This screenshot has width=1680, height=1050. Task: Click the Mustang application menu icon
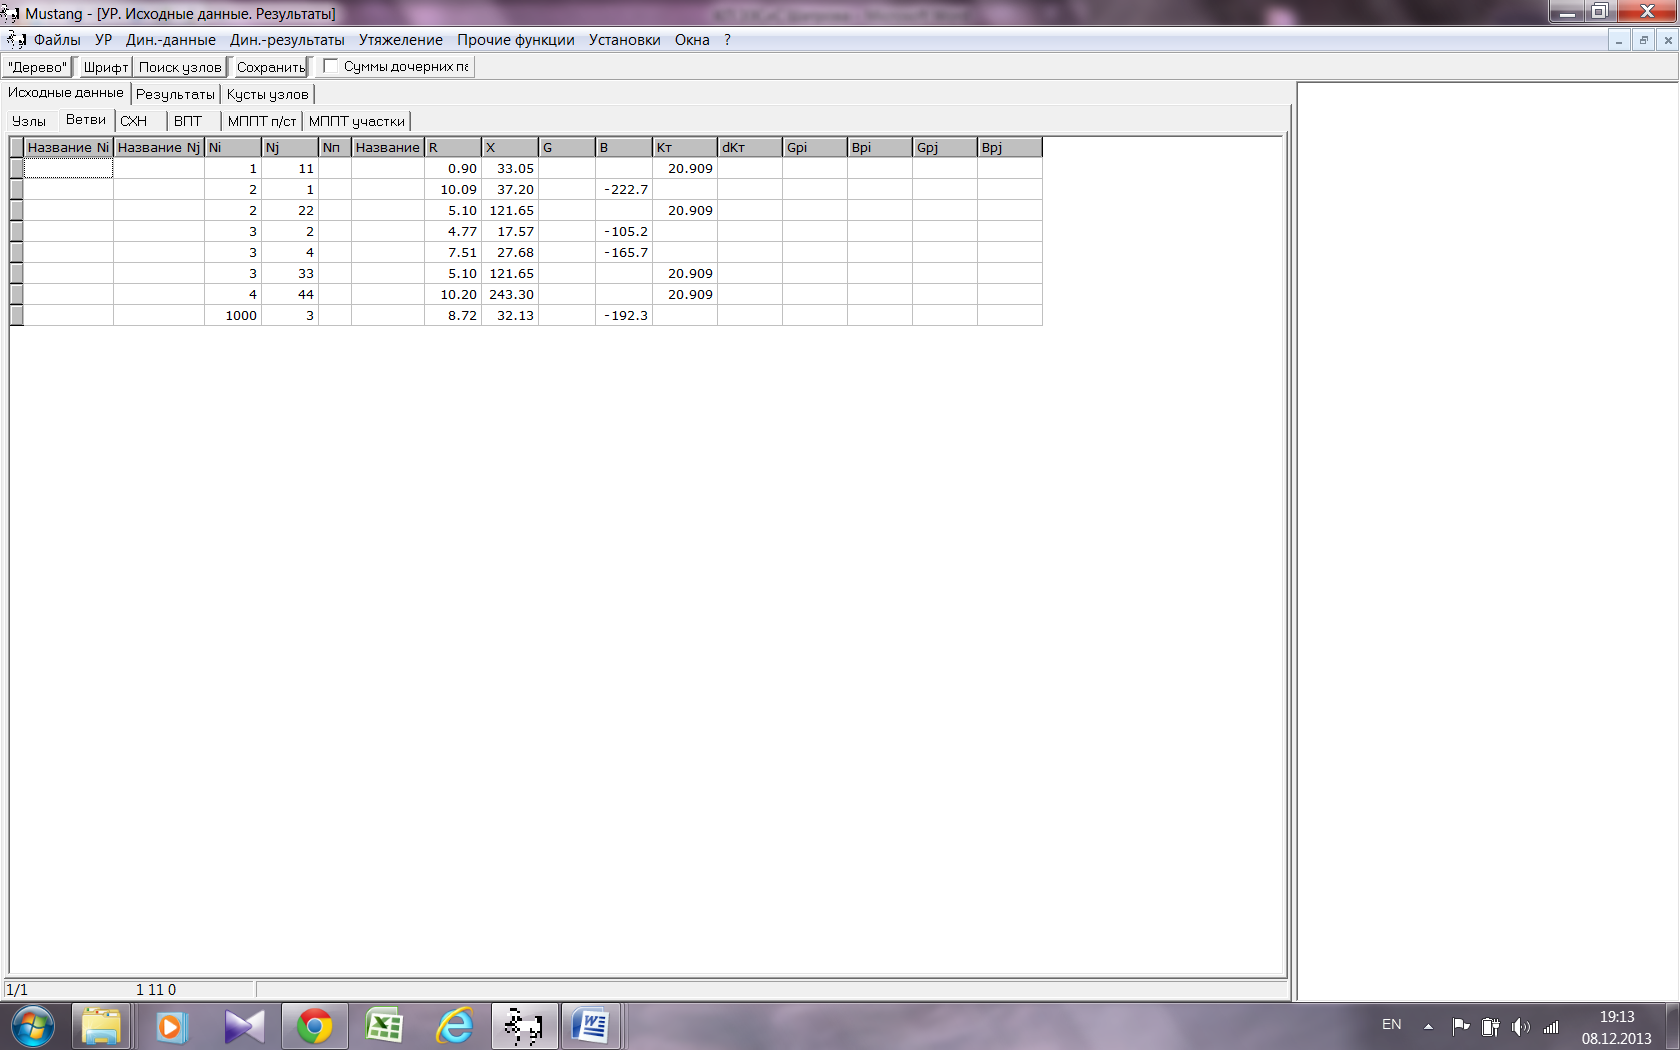(17, 40)
